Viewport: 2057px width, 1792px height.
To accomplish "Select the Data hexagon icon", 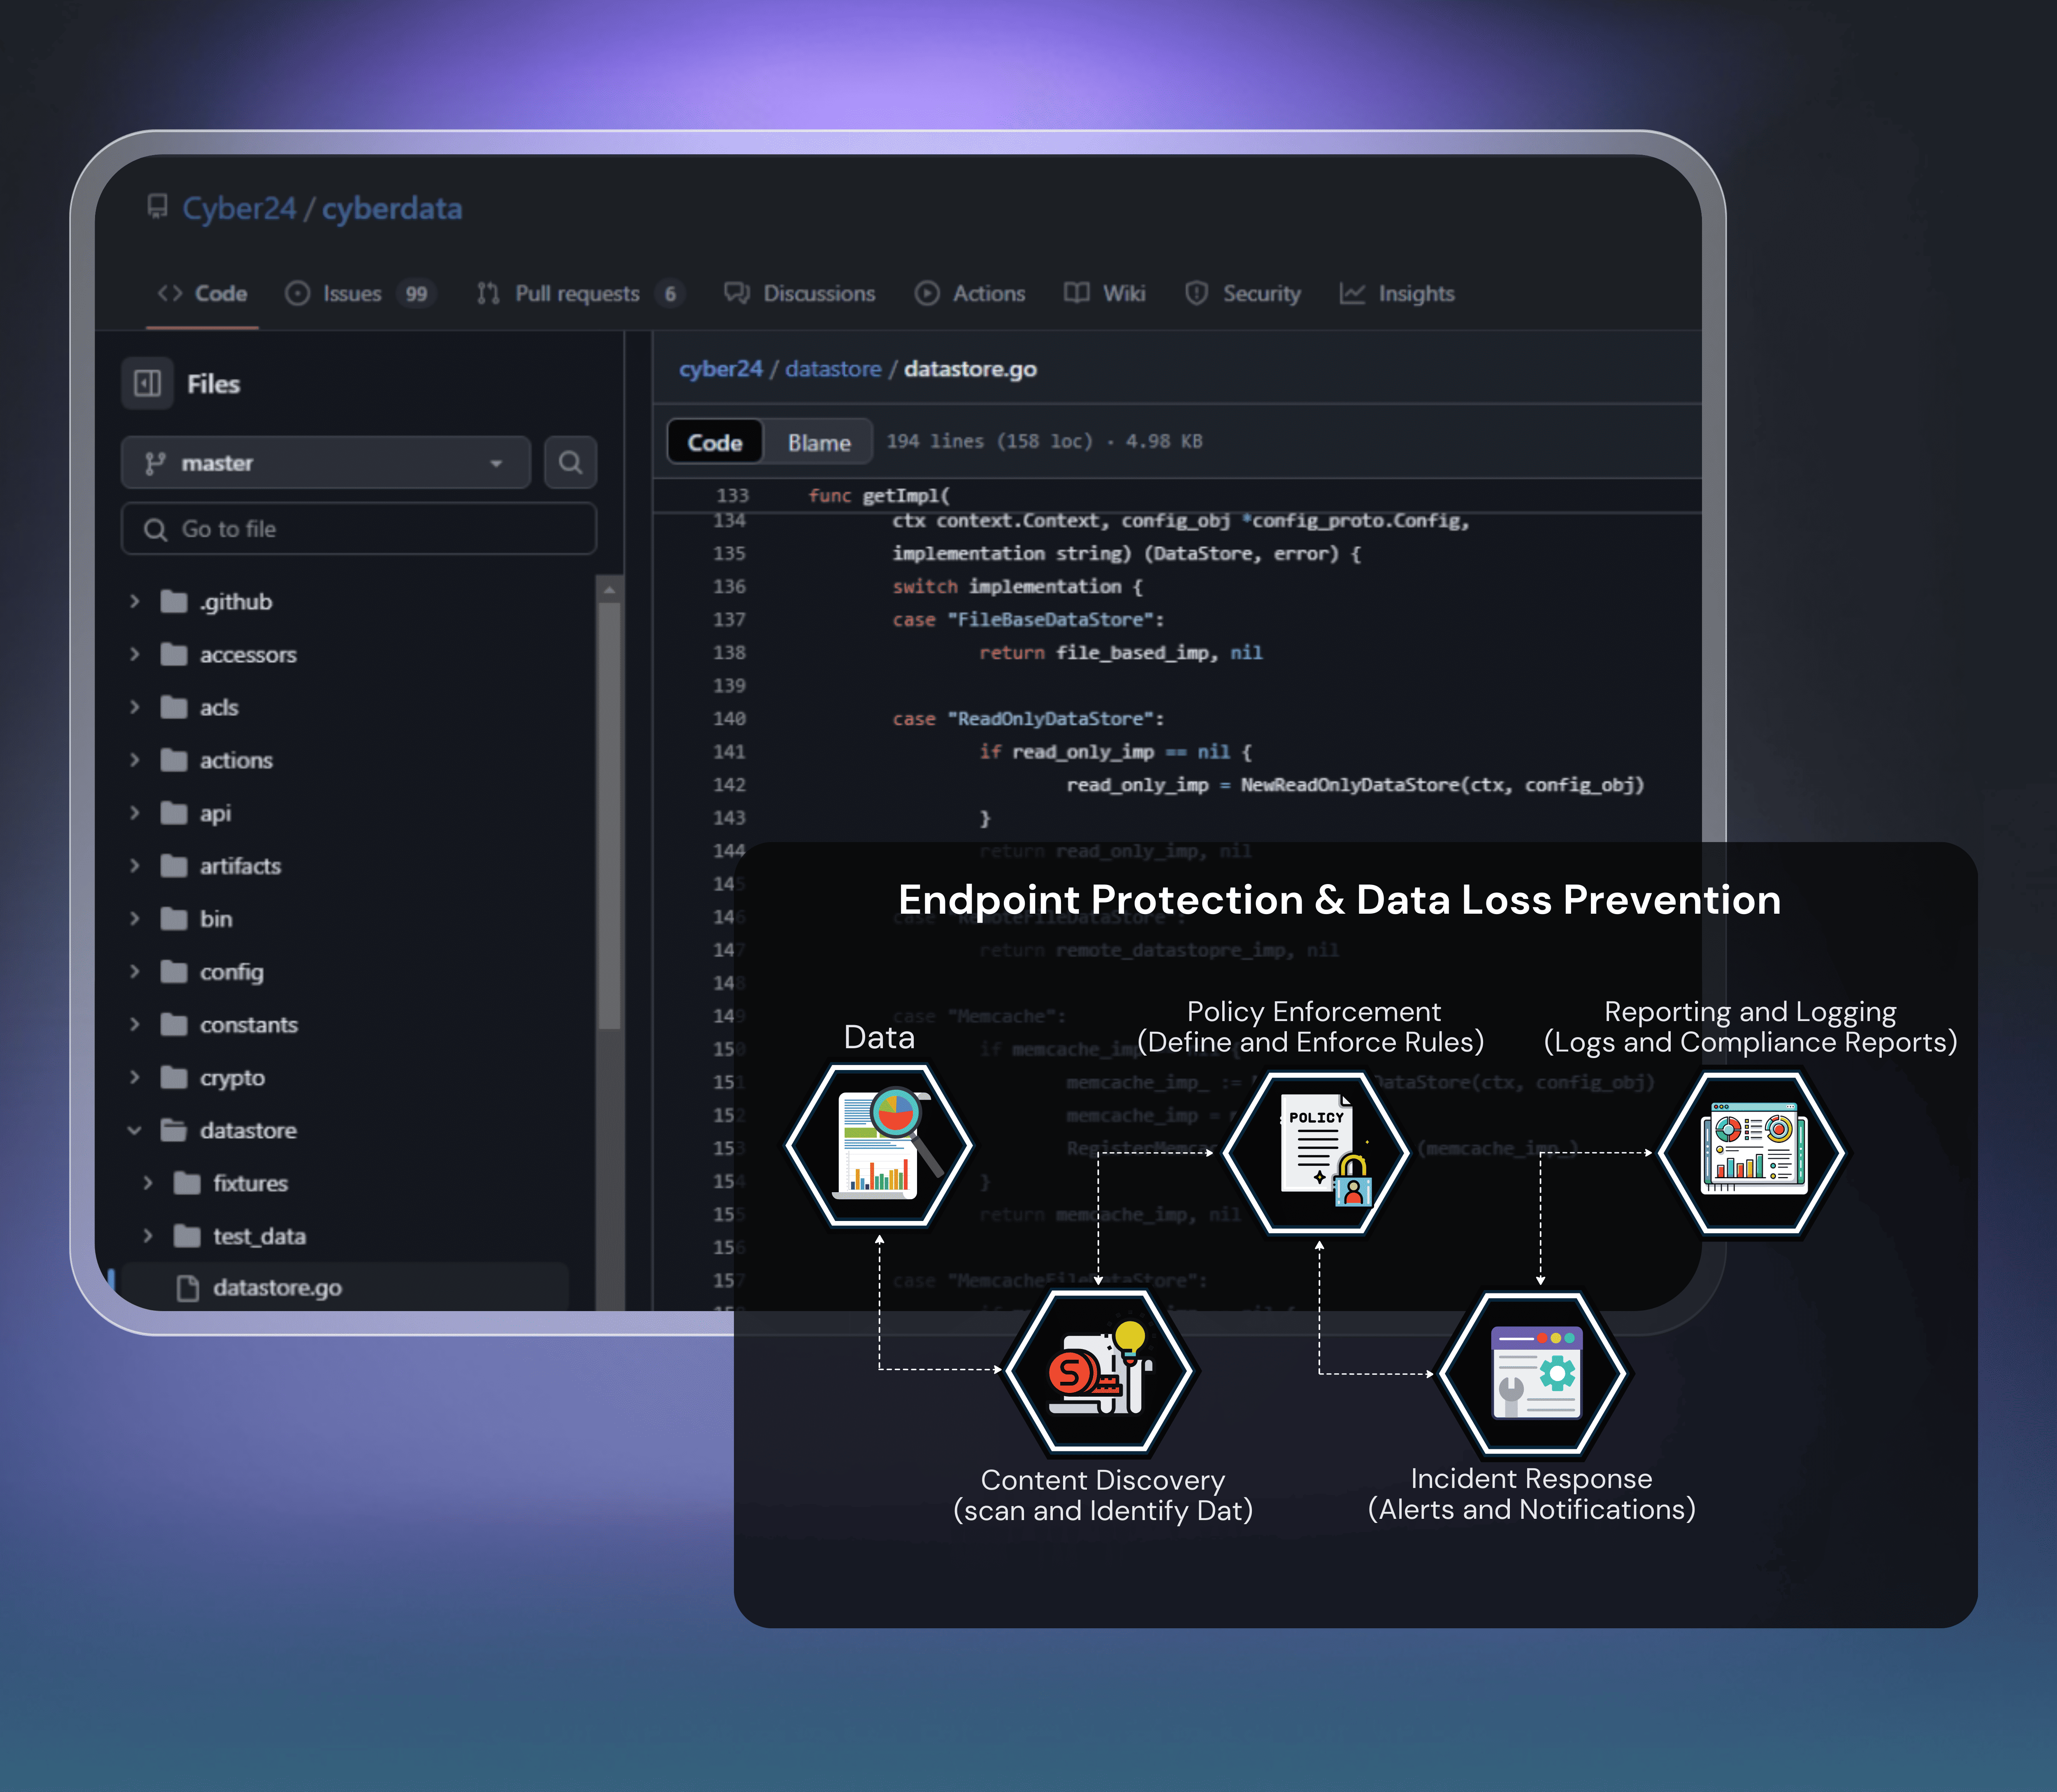I will coord(878,1148).
